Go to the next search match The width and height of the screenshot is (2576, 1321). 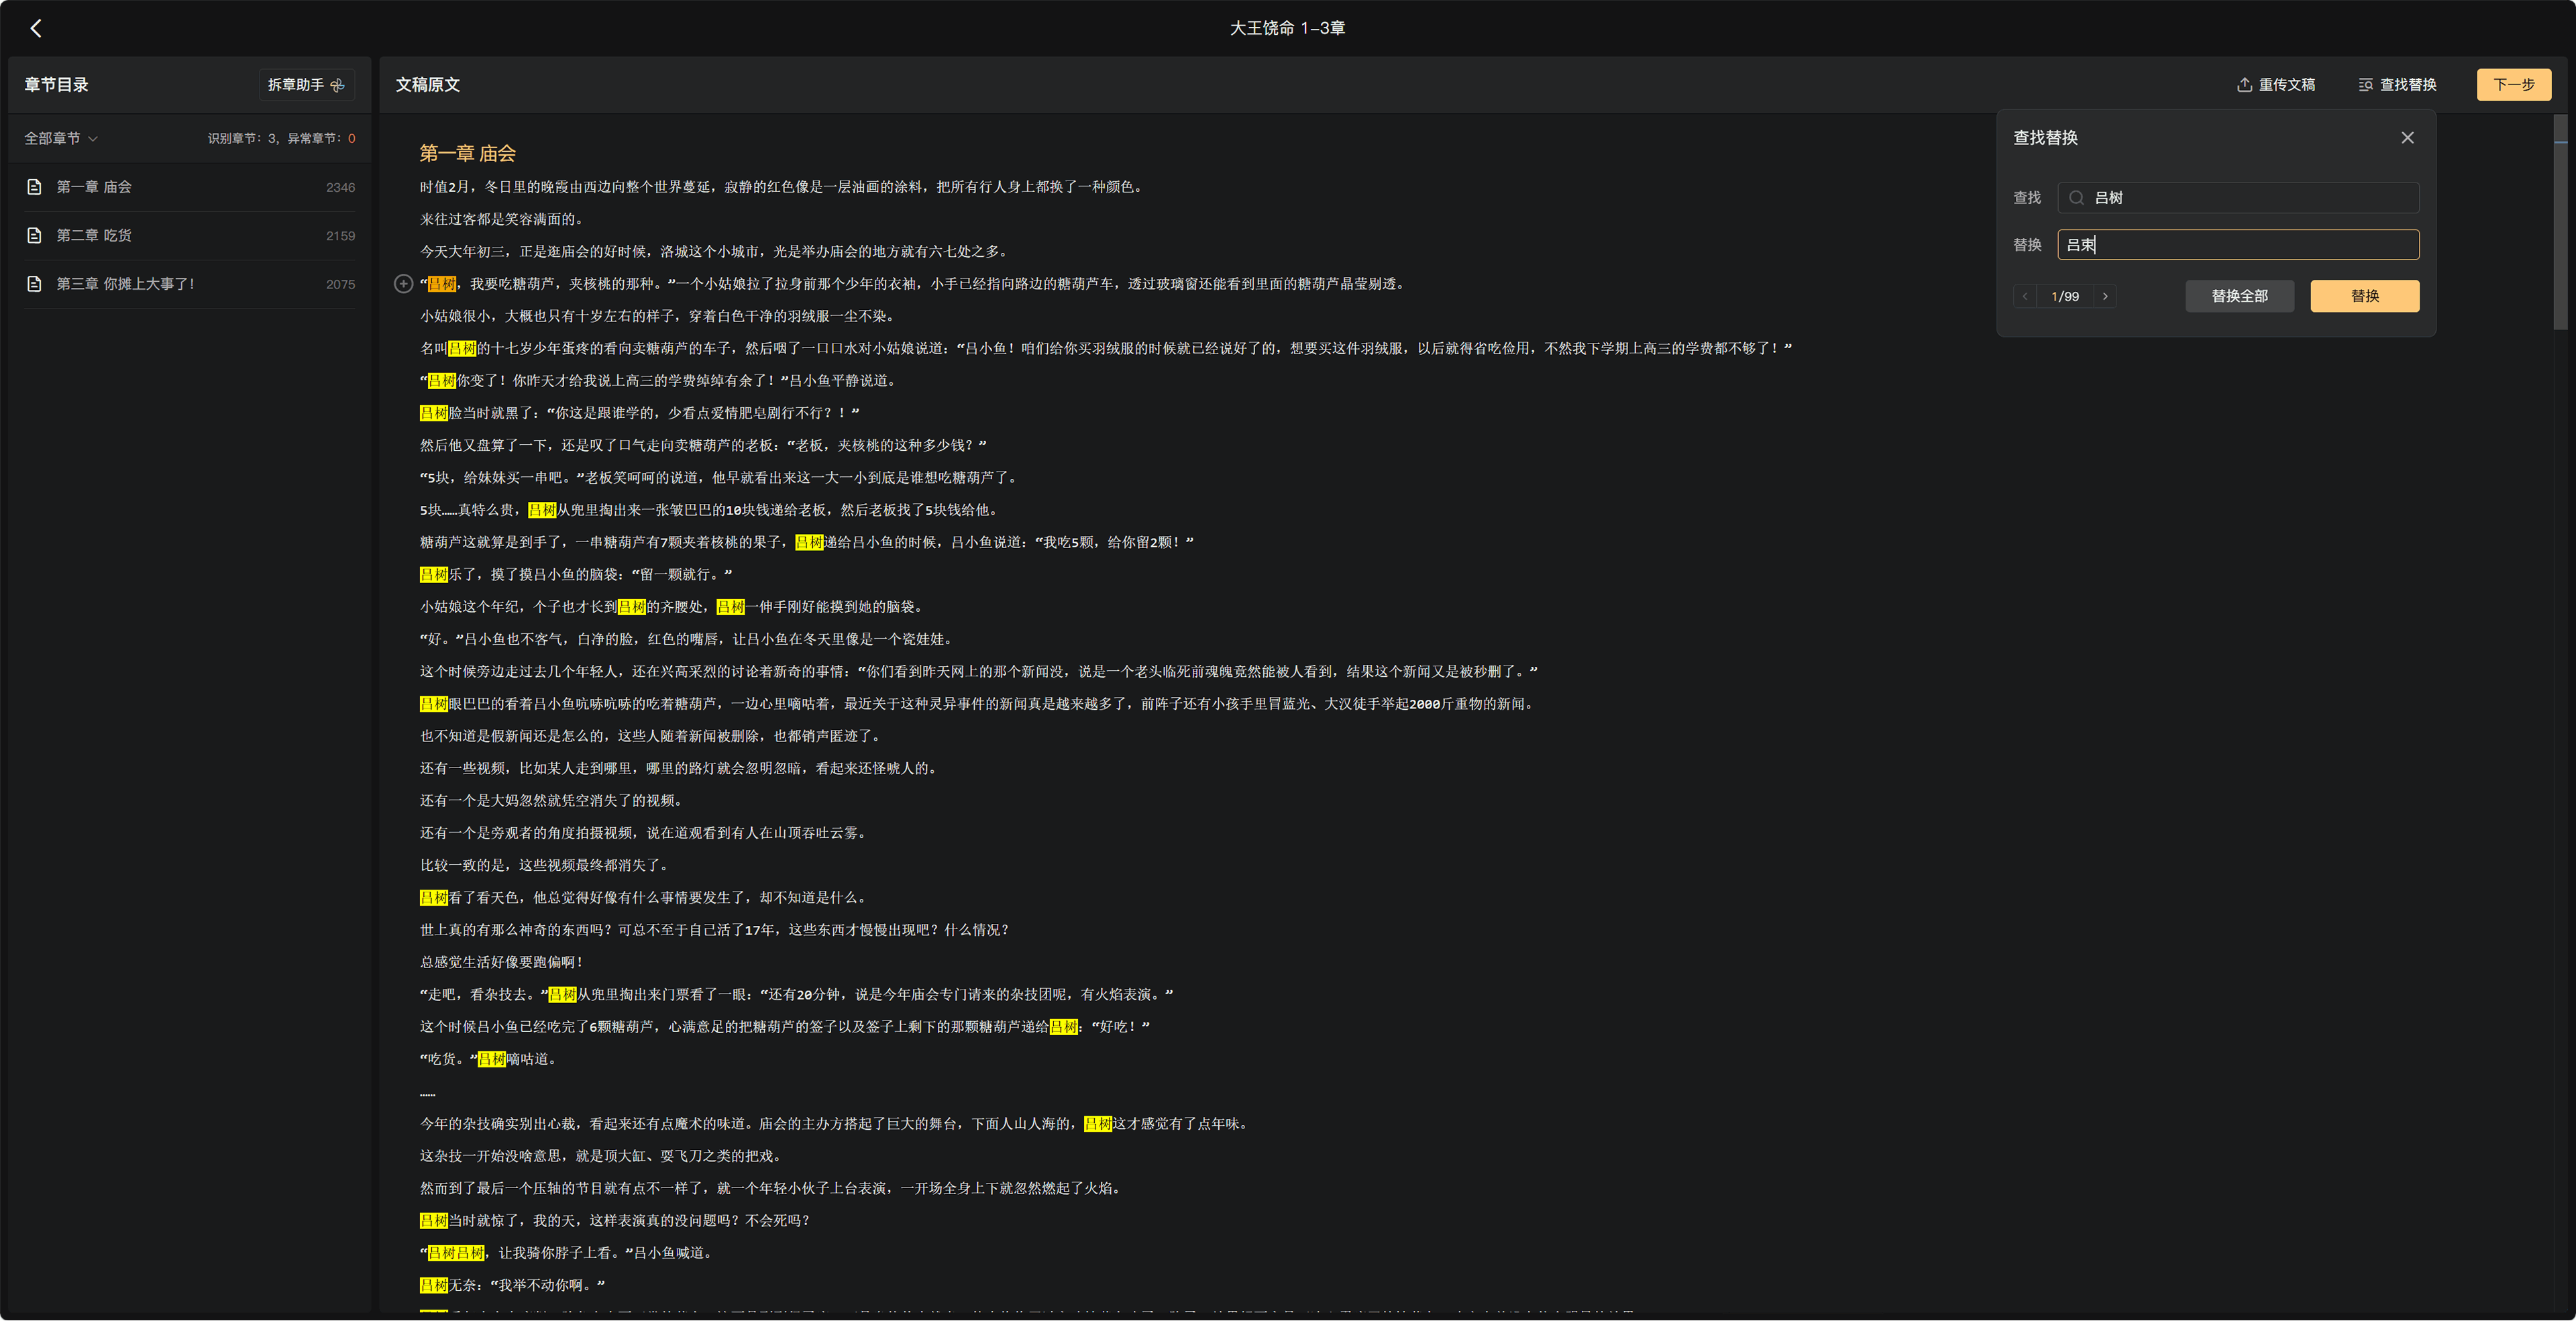2105,297
